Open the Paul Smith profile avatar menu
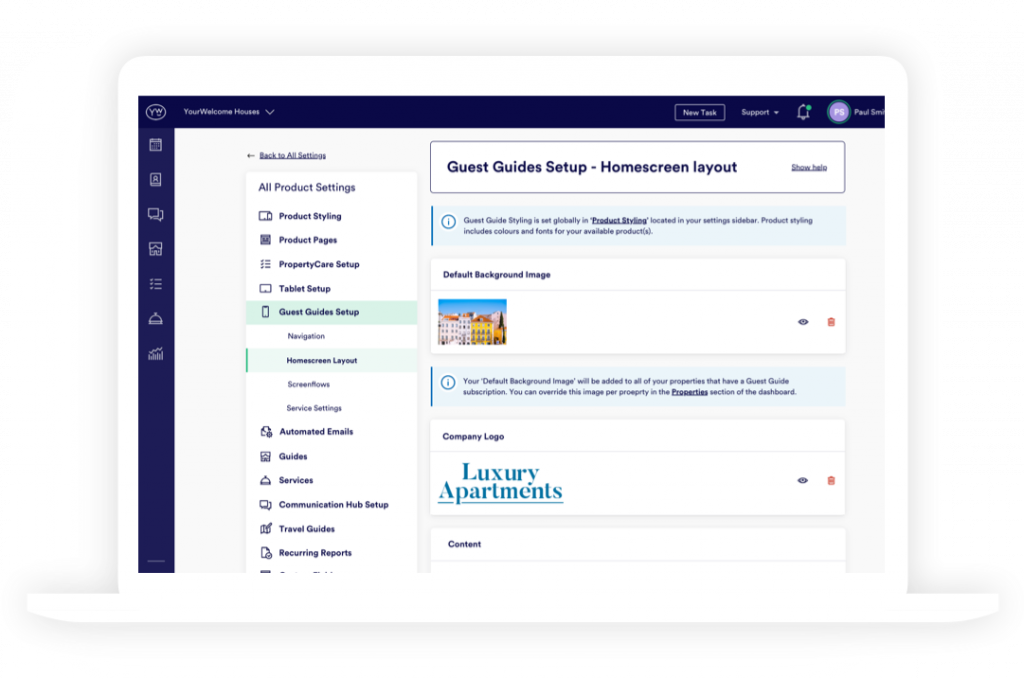 click(838, 112)
